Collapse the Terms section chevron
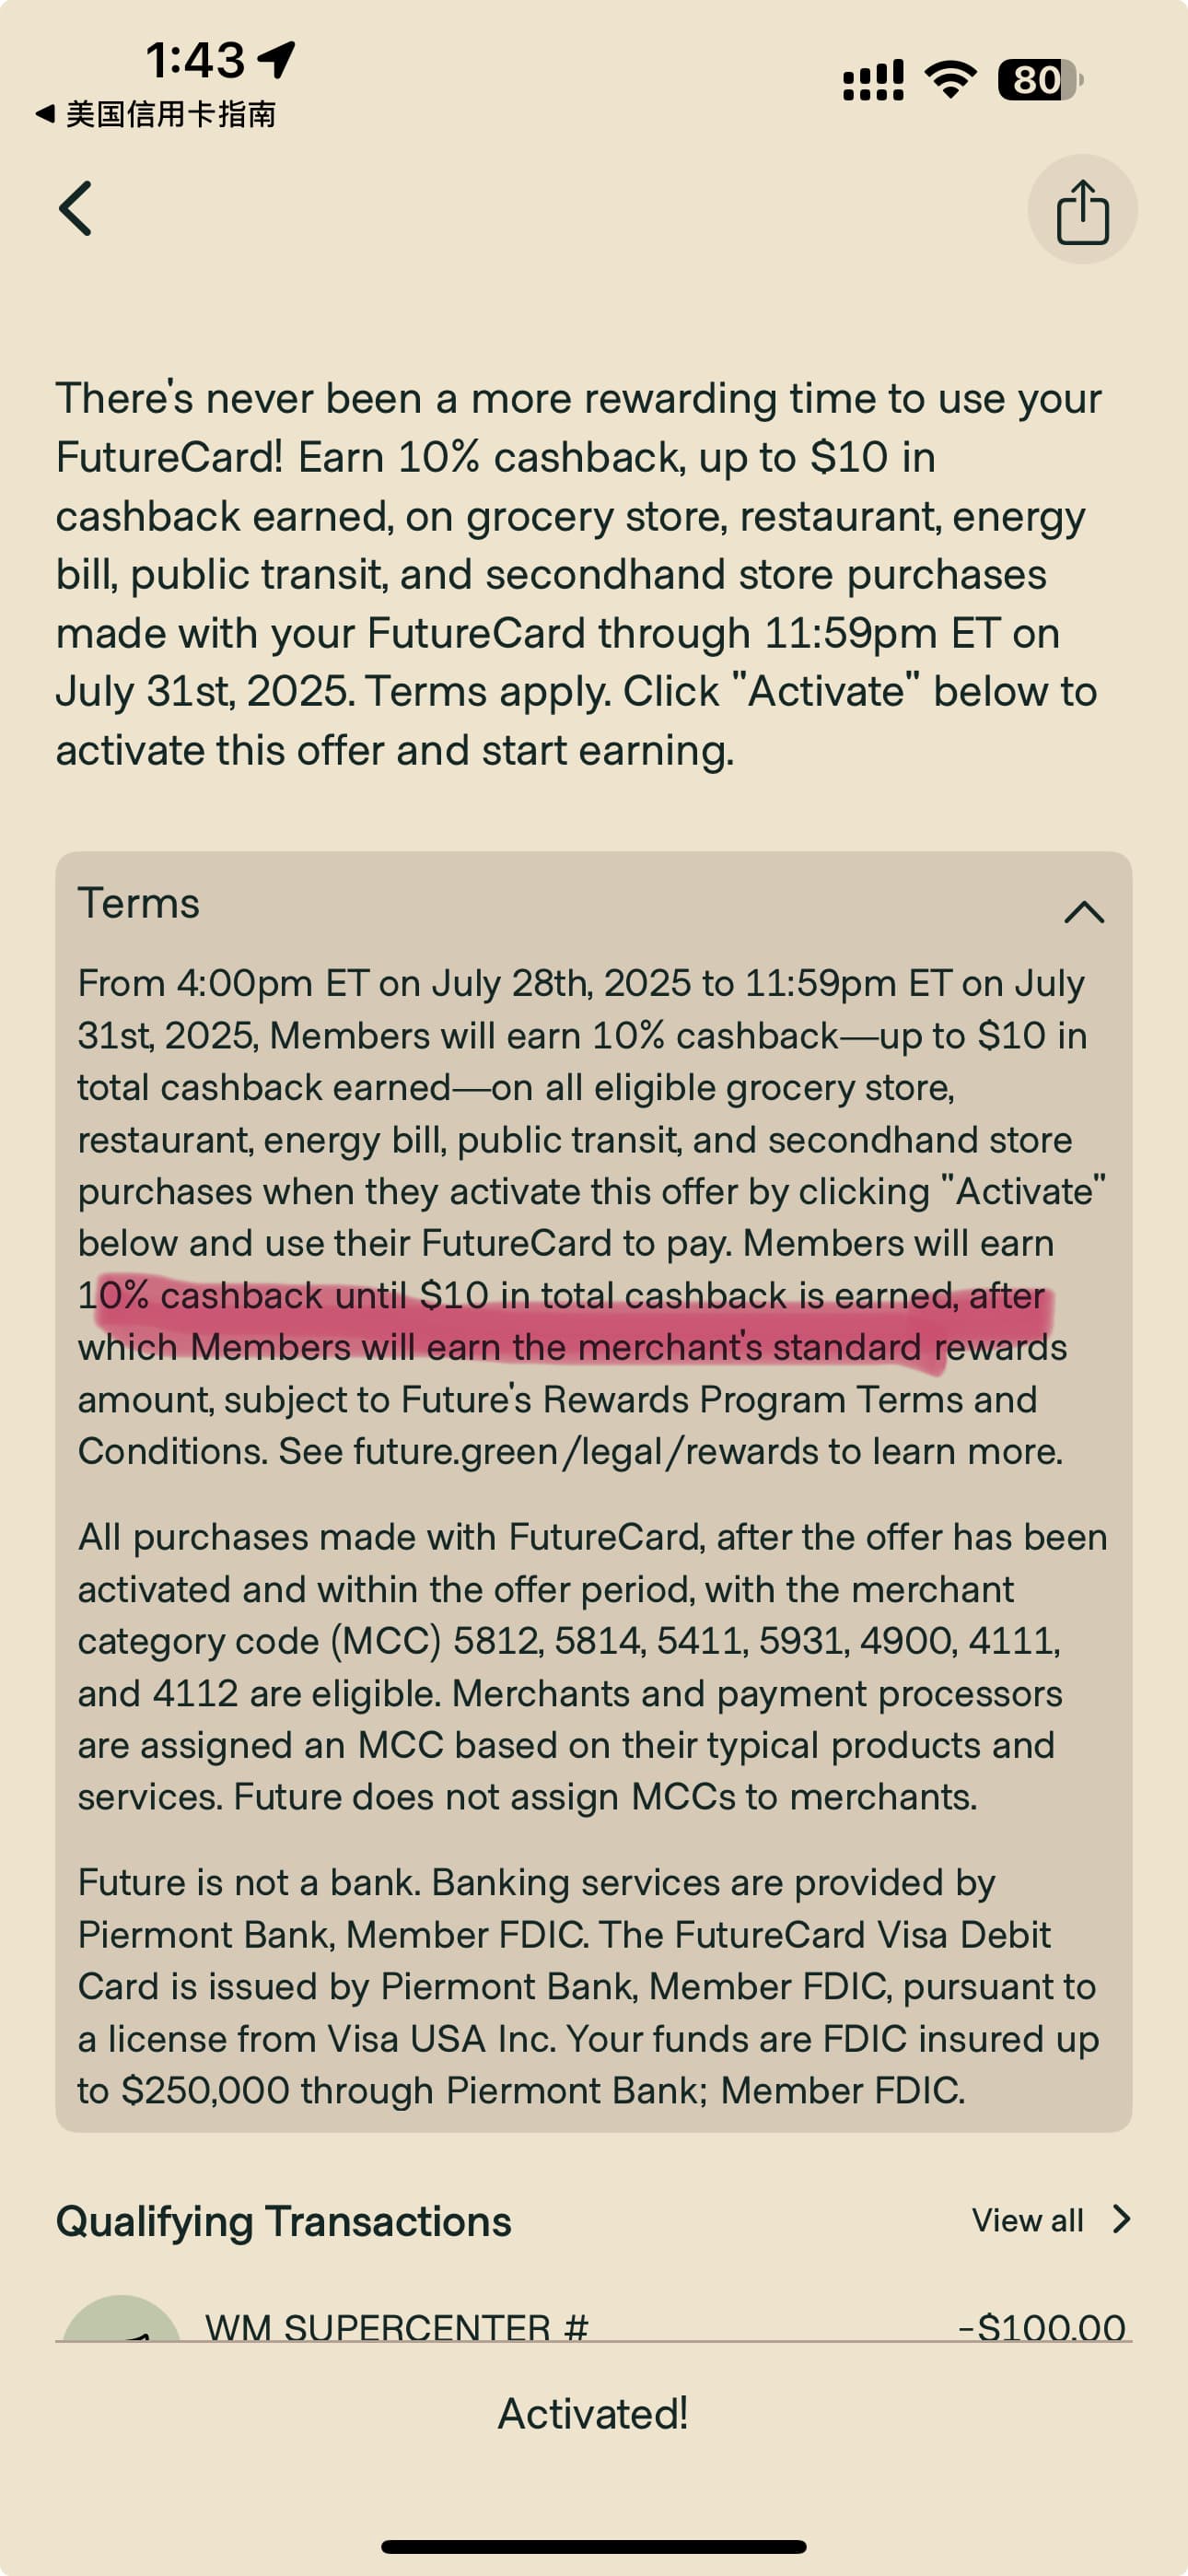 1084,911
